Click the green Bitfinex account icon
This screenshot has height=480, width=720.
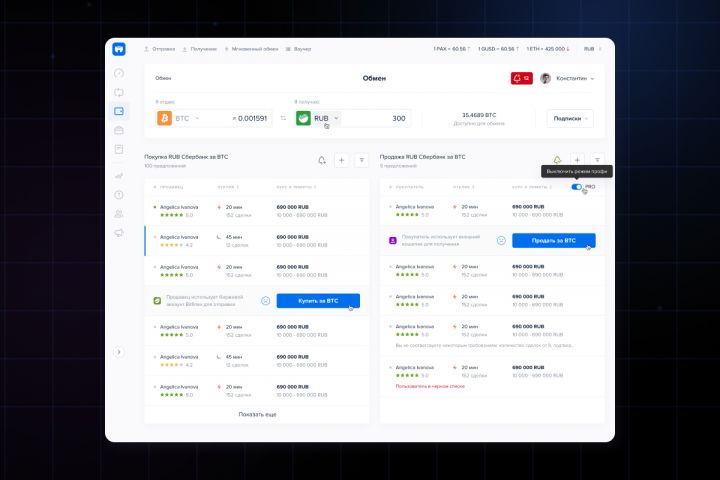[x=157, y=301]
